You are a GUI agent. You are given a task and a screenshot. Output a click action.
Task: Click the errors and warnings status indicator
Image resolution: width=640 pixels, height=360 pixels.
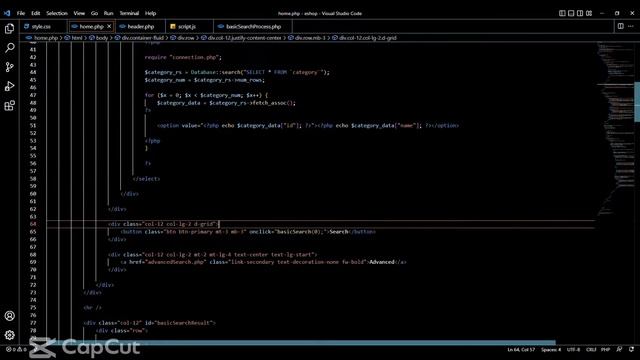[x=16, y=349]
